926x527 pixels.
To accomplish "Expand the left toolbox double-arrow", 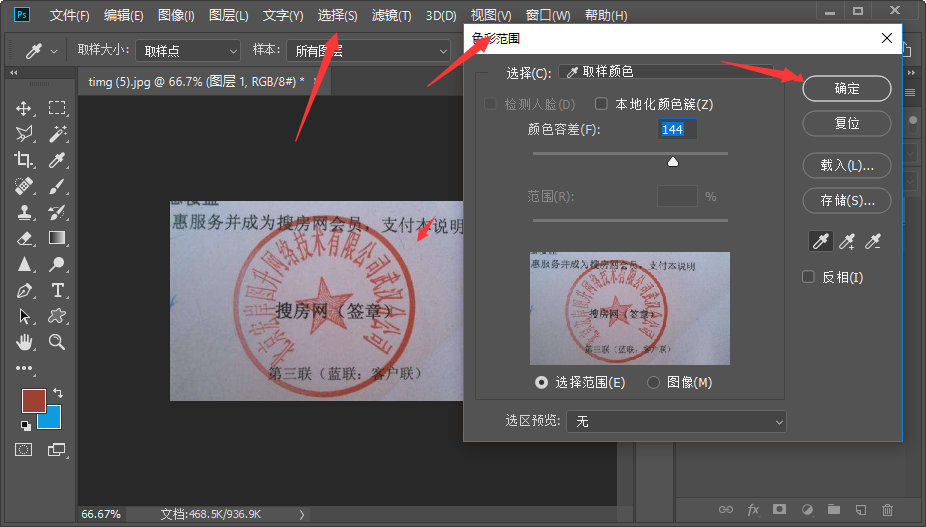I will tap(14, 73).
